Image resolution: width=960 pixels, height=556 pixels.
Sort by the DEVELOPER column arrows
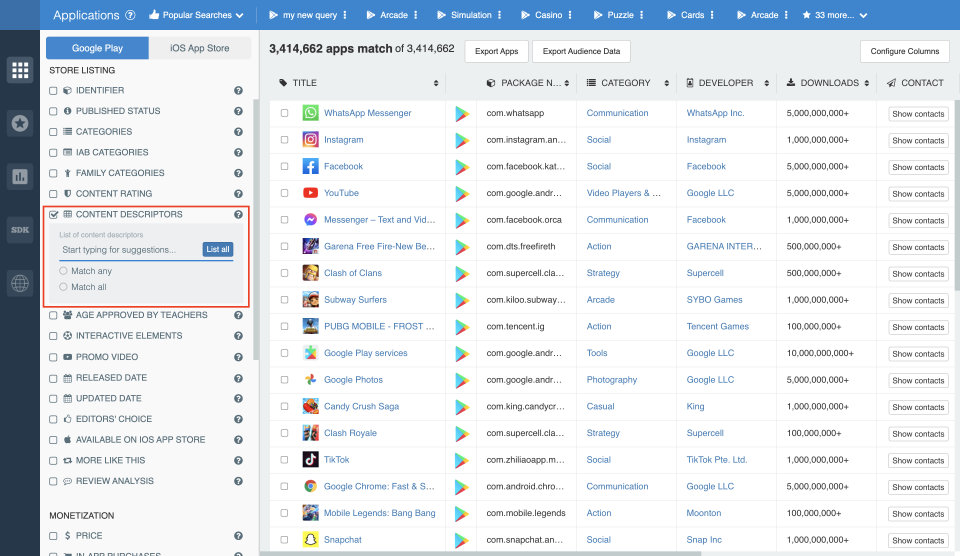tap(767, 83)
